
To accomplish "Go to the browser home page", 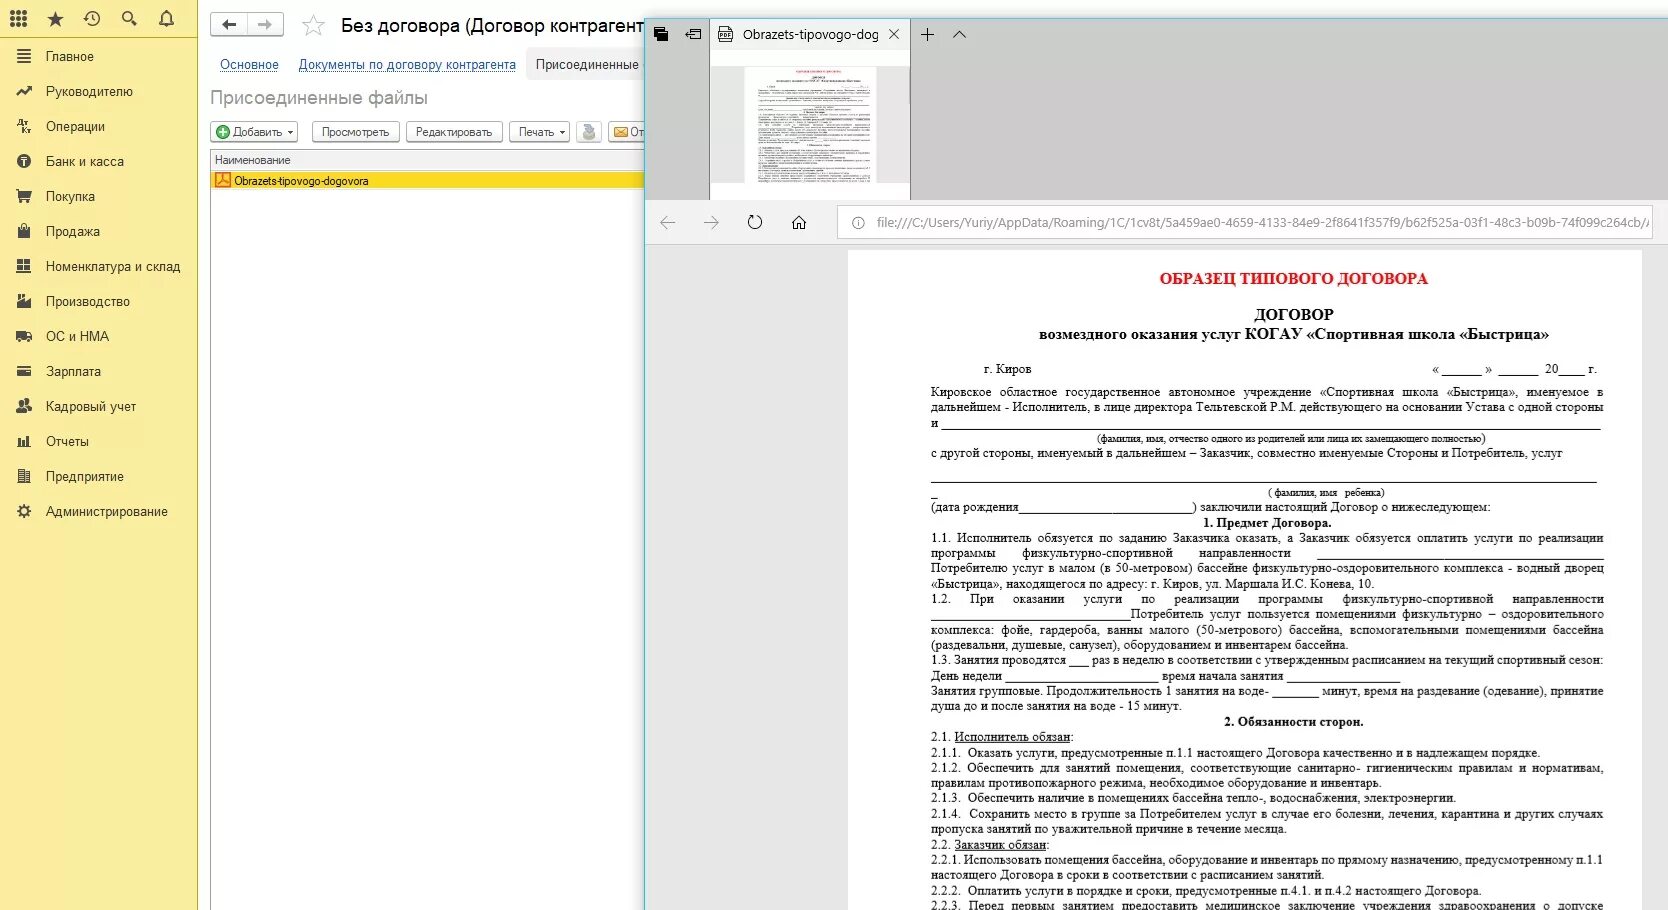I will coord(799,223).
